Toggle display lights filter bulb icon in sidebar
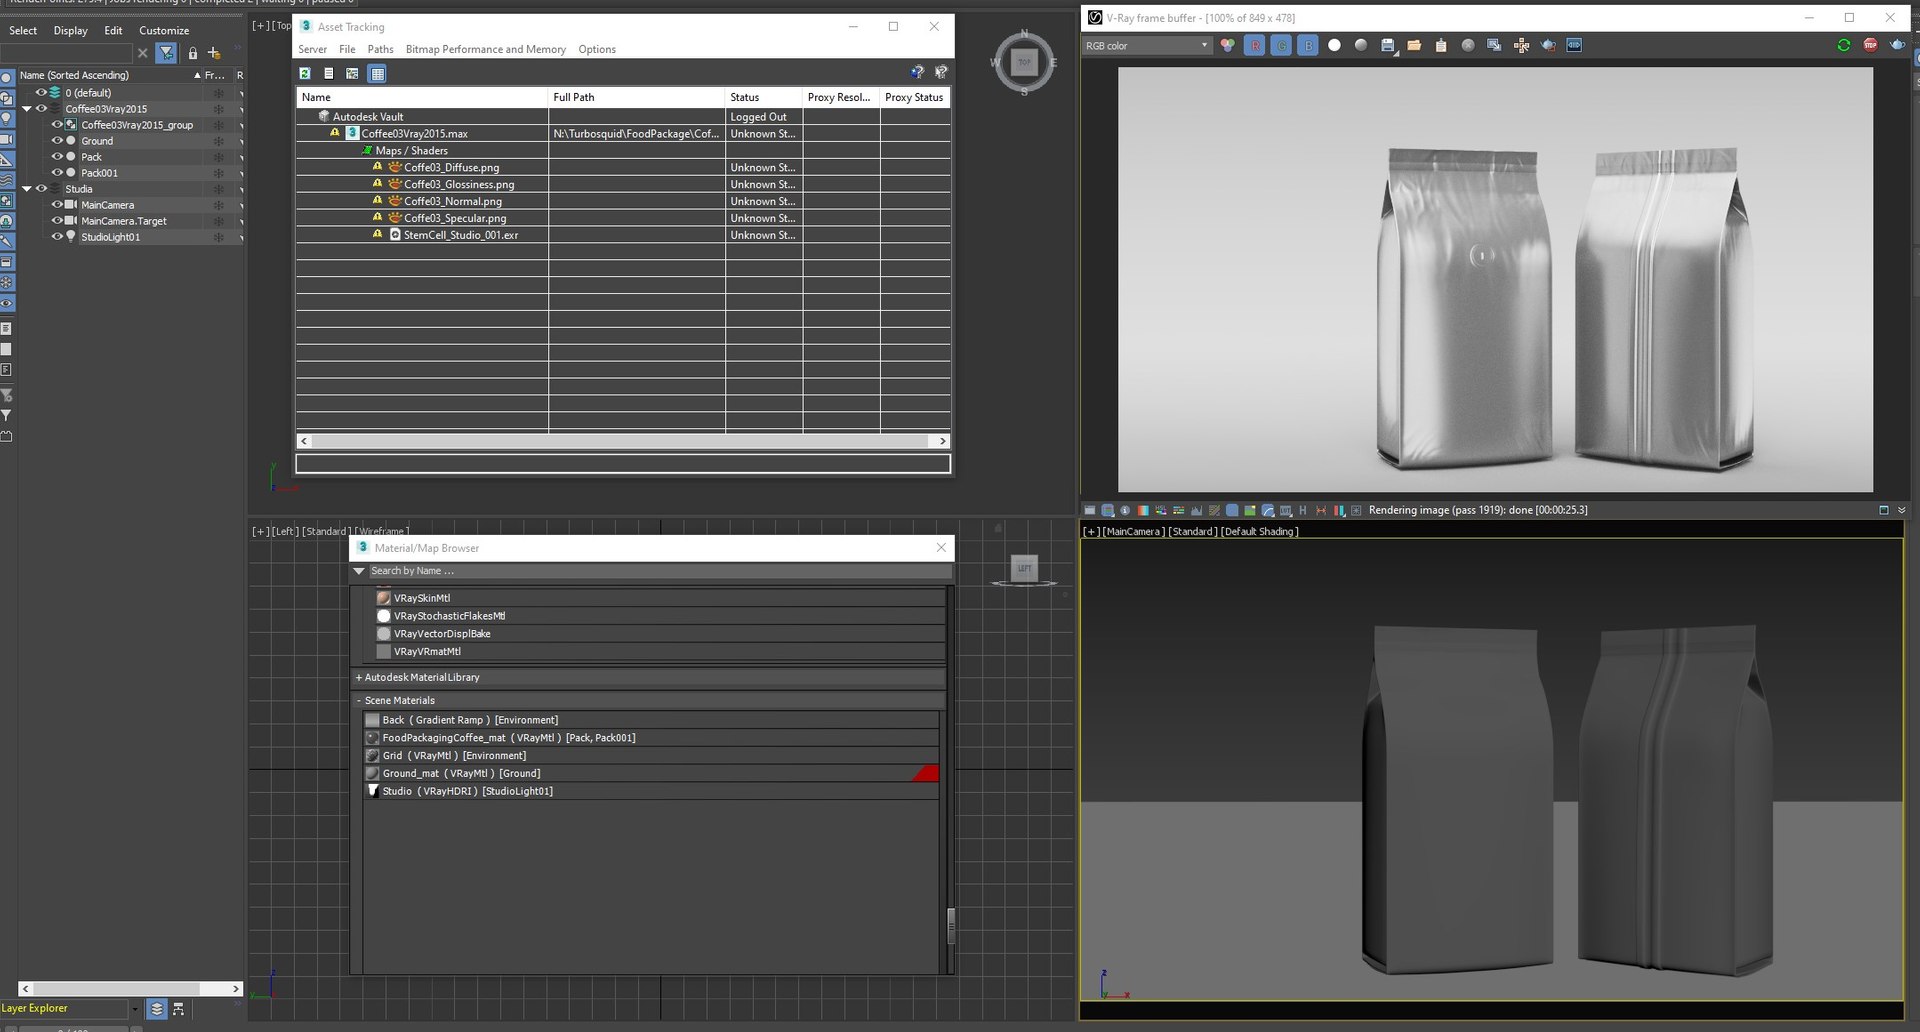The height and width of the screenshot is (1032, 1920). coord(7,118)
